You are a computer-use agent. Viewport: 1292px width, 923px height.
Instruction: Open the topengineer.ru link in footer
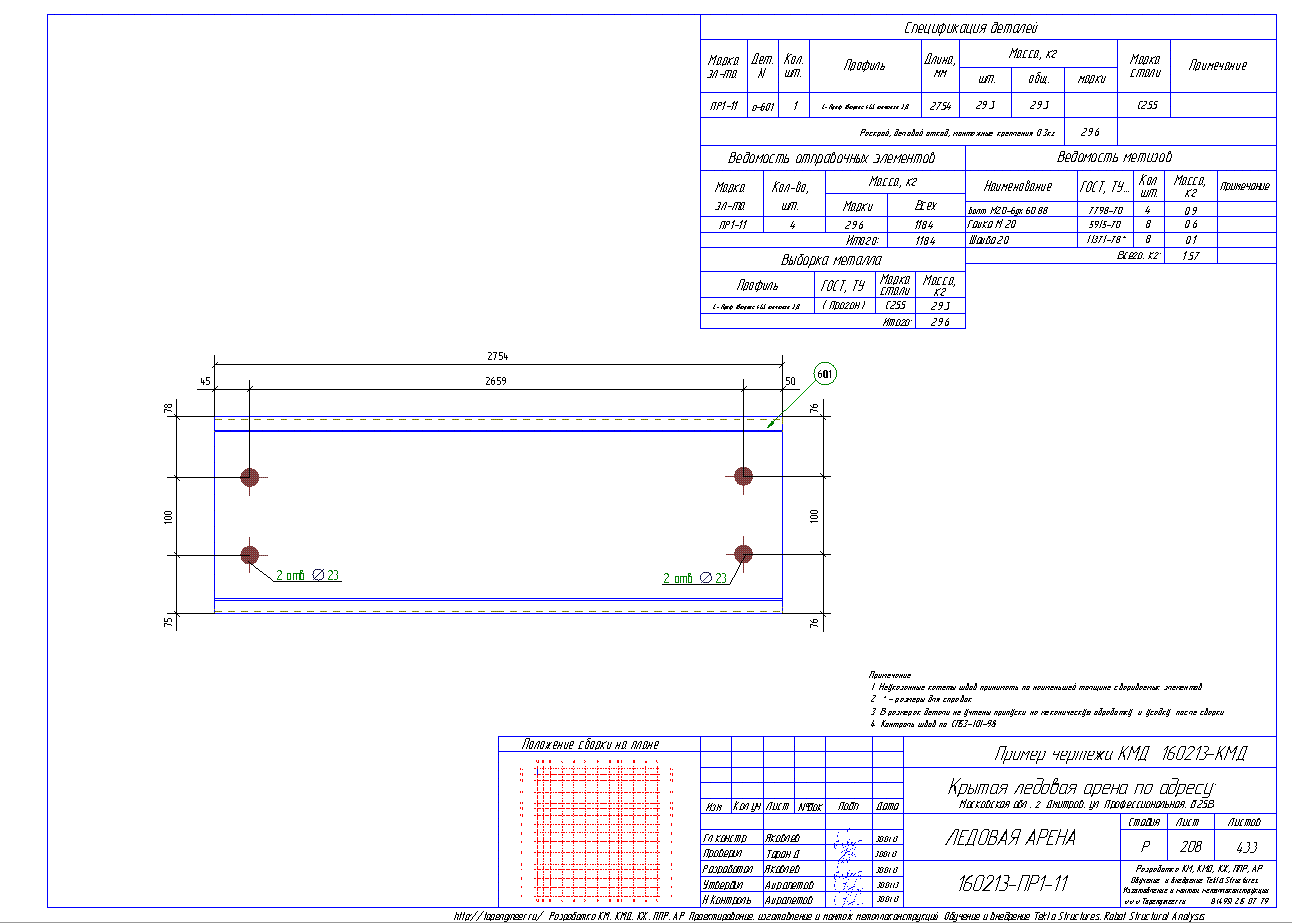tap(498, 915)
